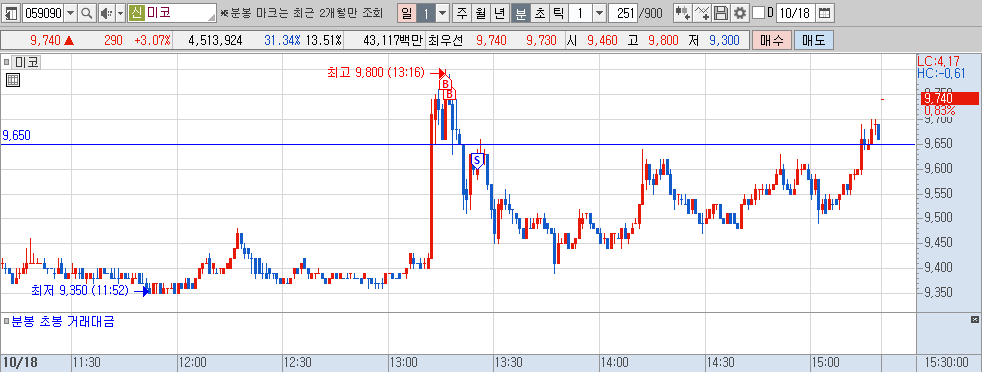The image size is (982, 372).
Task: Click the minute interval value field 1
Action: pos(581,13)
